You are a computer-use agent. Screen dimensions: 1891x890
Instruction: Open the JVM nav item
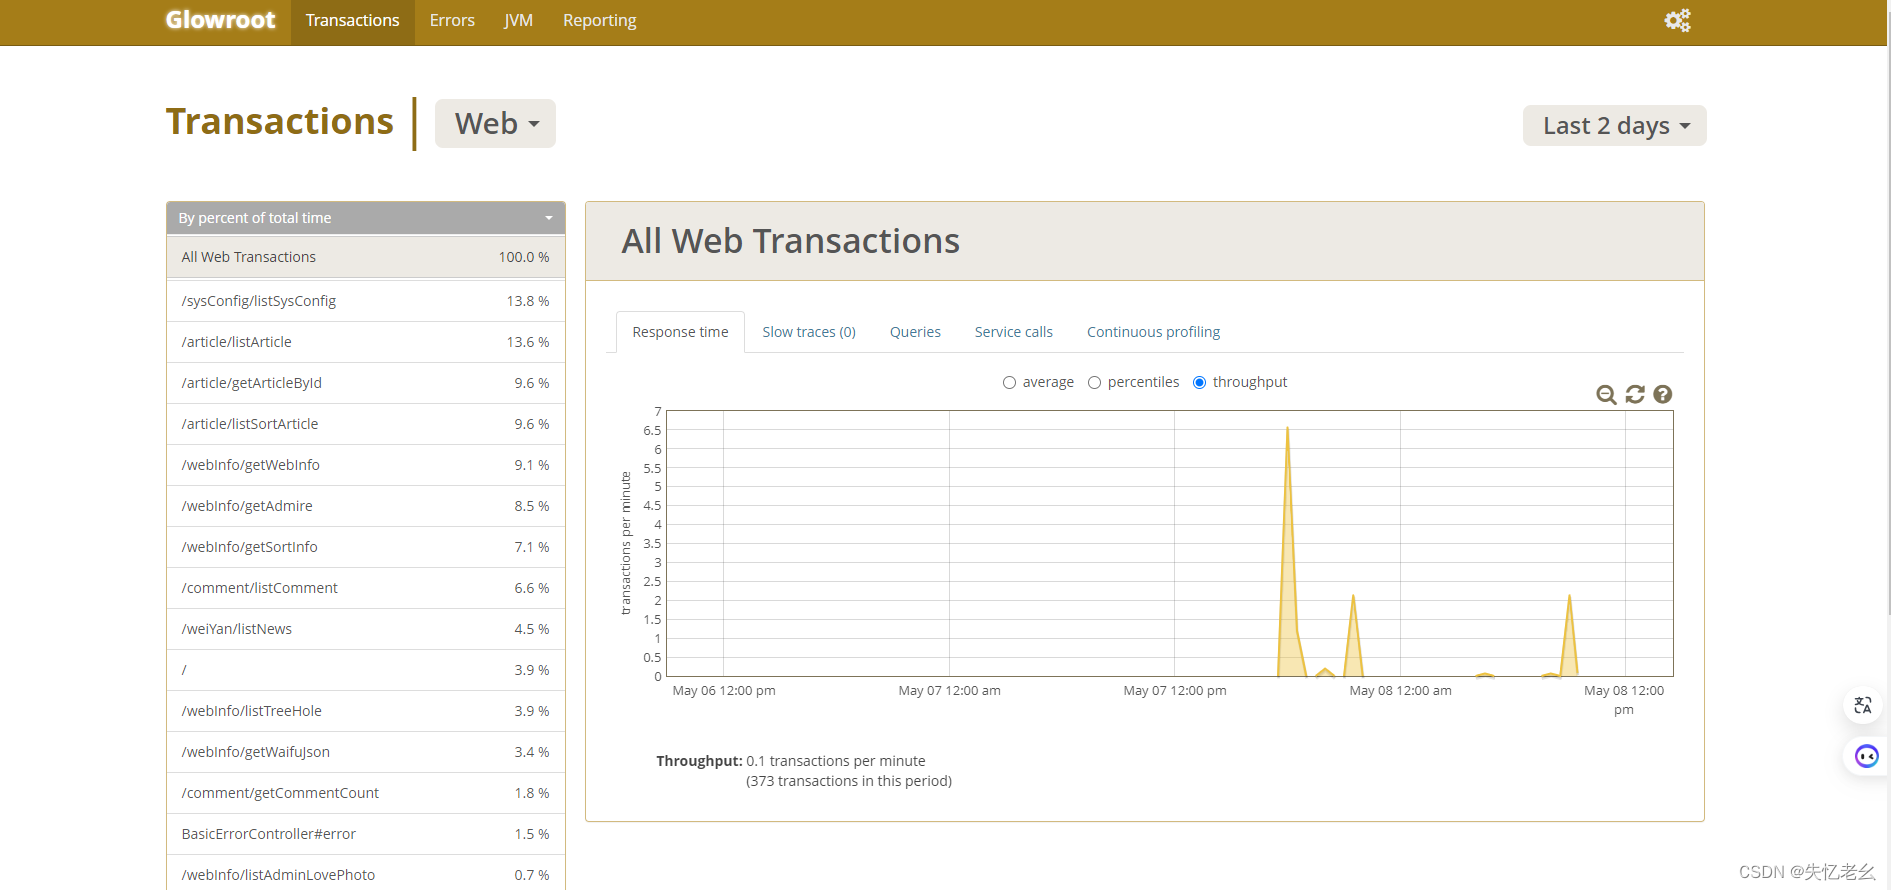(x=518, y=21)
